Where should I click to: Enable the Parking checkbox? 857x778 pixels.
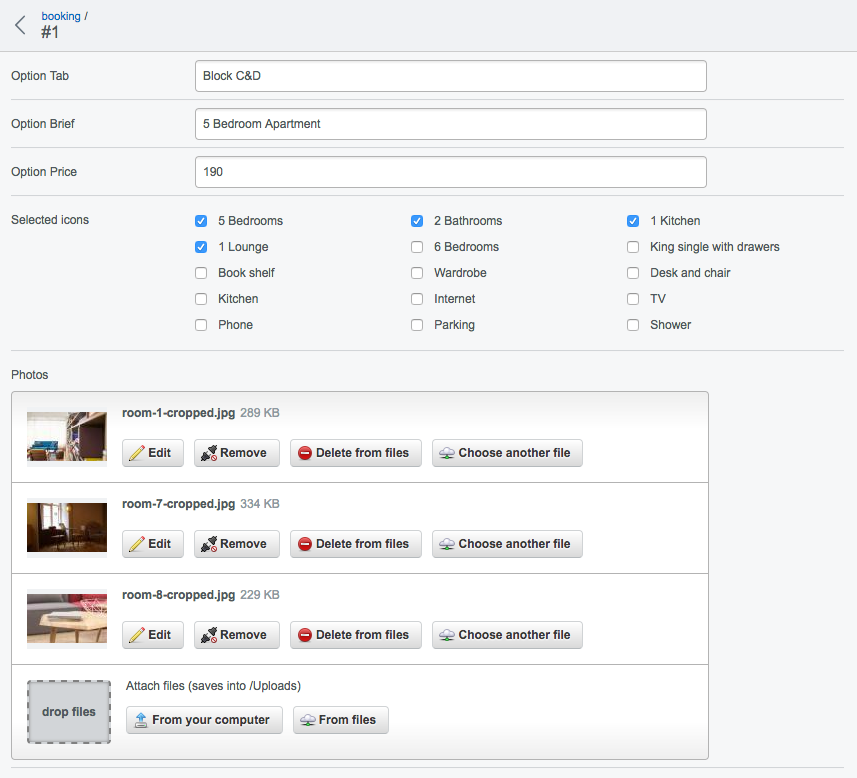[417, 325]
